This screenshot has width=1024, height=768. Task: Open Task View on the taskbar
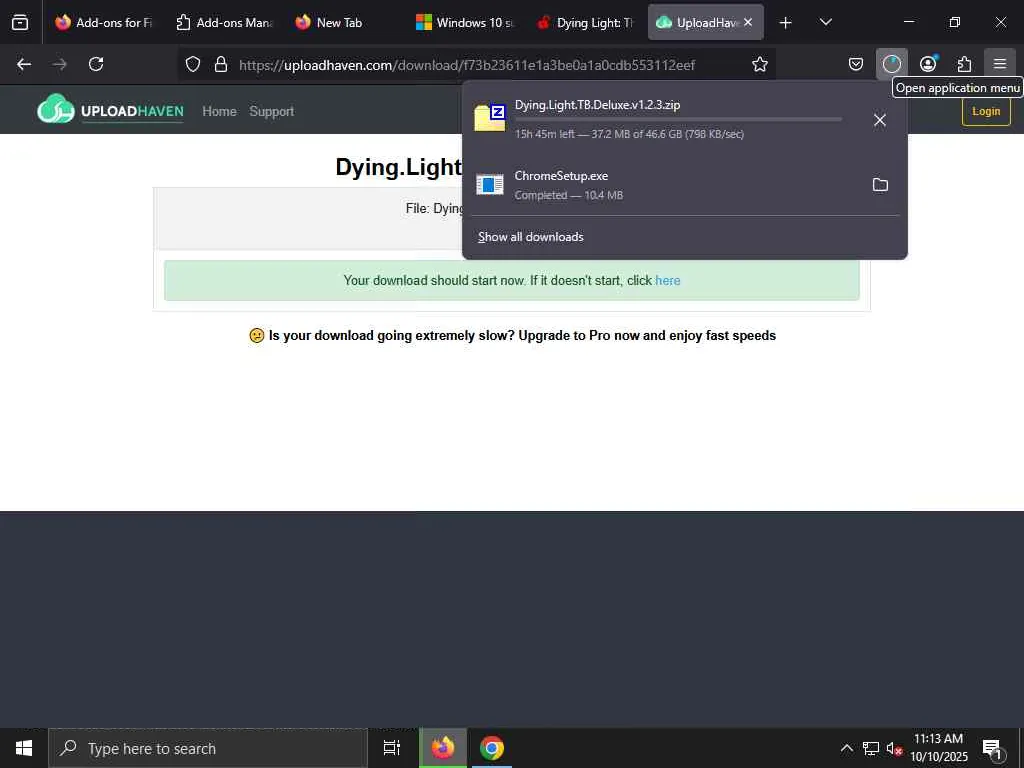(391, 748)
